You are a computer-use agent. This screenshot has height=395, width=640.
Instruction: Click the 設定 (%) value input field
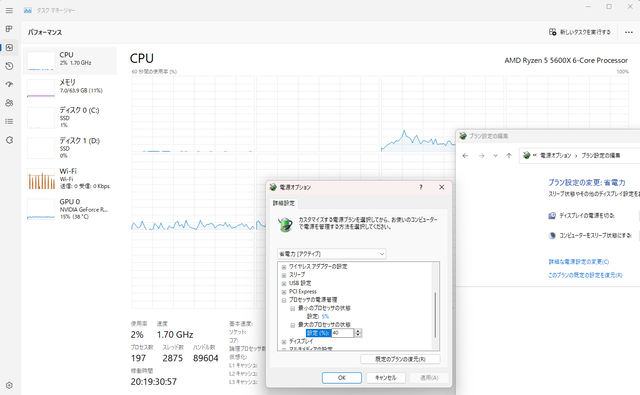point(342,333)
